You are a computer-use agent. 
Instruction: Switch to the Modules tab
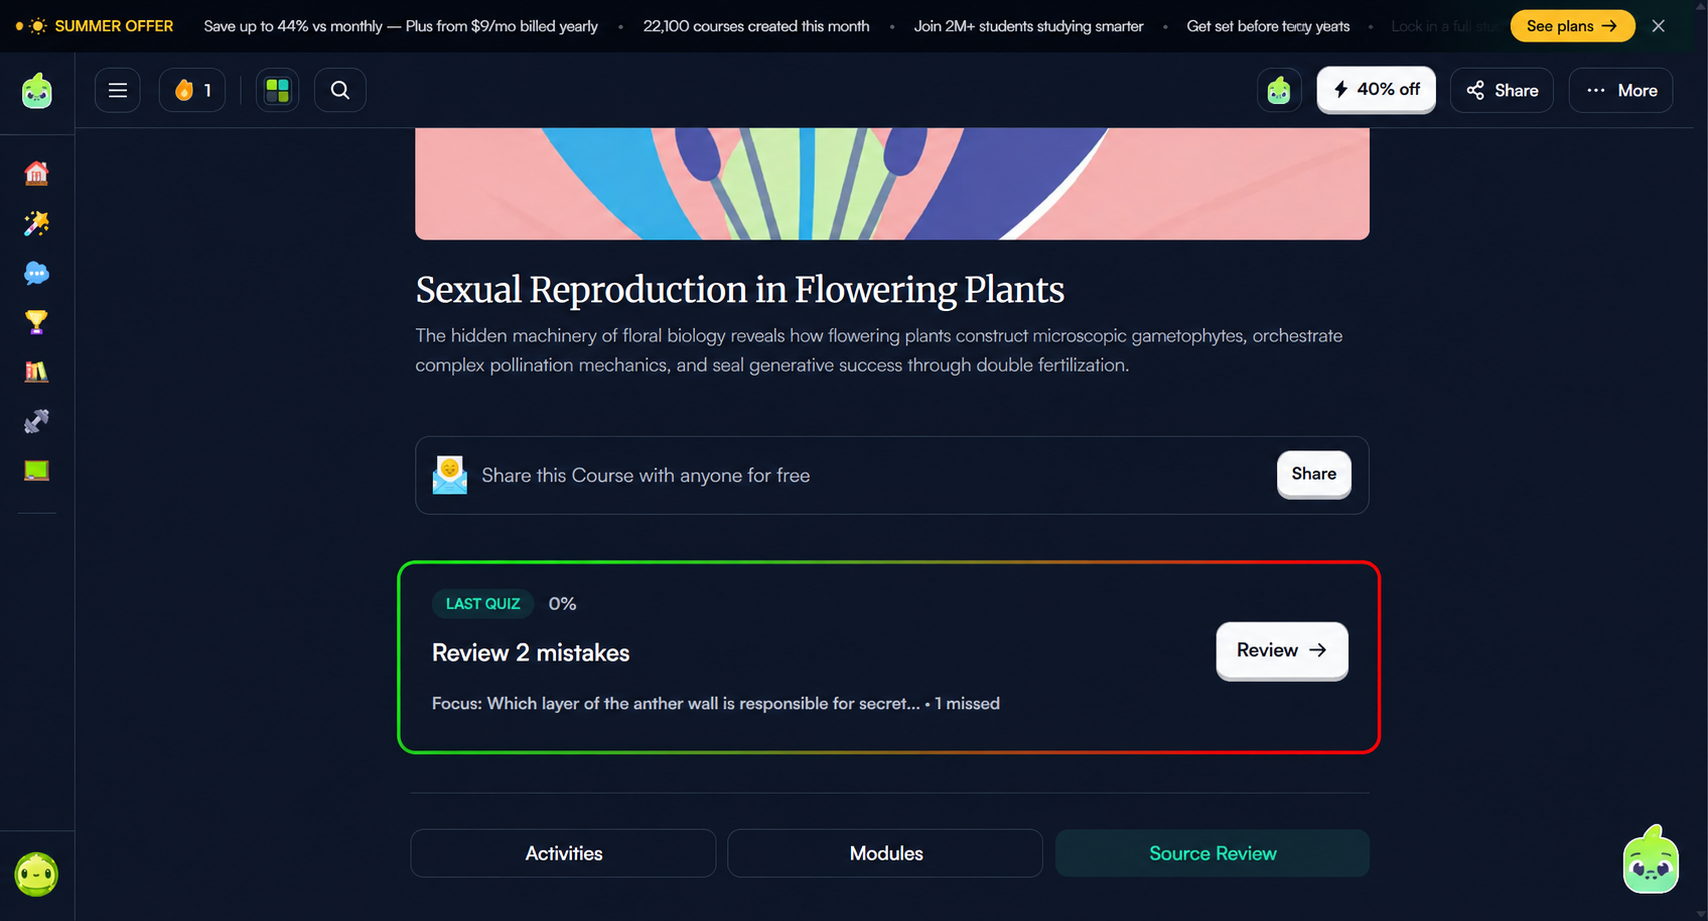pyautogui.click(x=885, y=853)
